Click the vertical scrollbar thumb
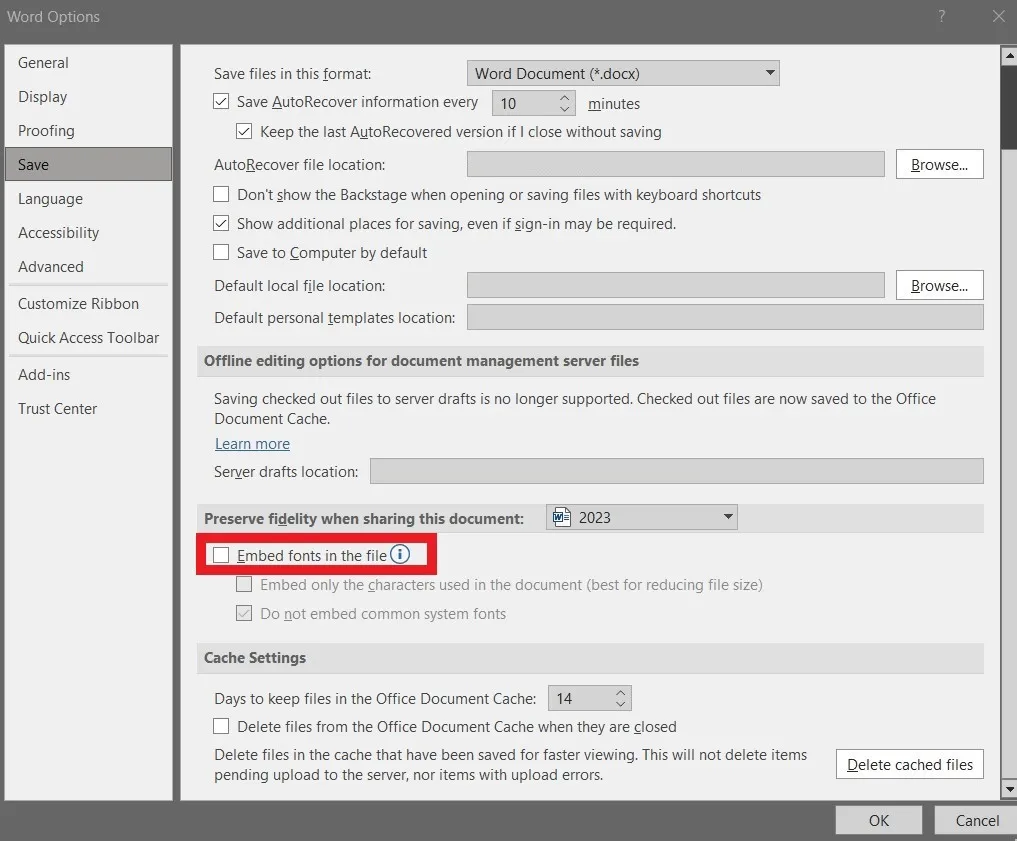The width and height of the screenshot is (1017, 841). click(1009, 107)
